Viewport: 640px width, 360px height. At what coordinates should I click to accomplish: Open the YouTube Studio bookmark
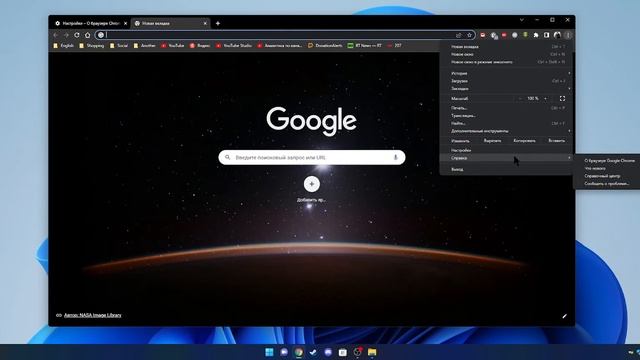click(x=234, y=46)
